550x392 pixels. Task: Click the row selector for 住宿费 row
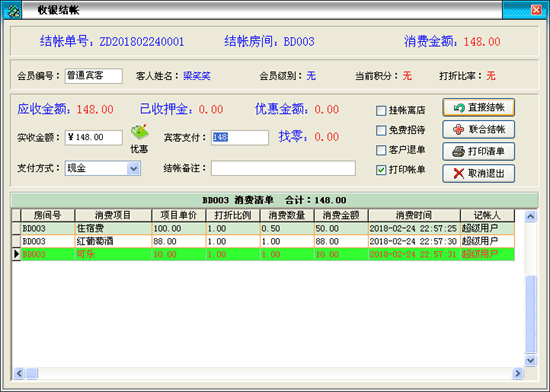(x=16, y=229)
